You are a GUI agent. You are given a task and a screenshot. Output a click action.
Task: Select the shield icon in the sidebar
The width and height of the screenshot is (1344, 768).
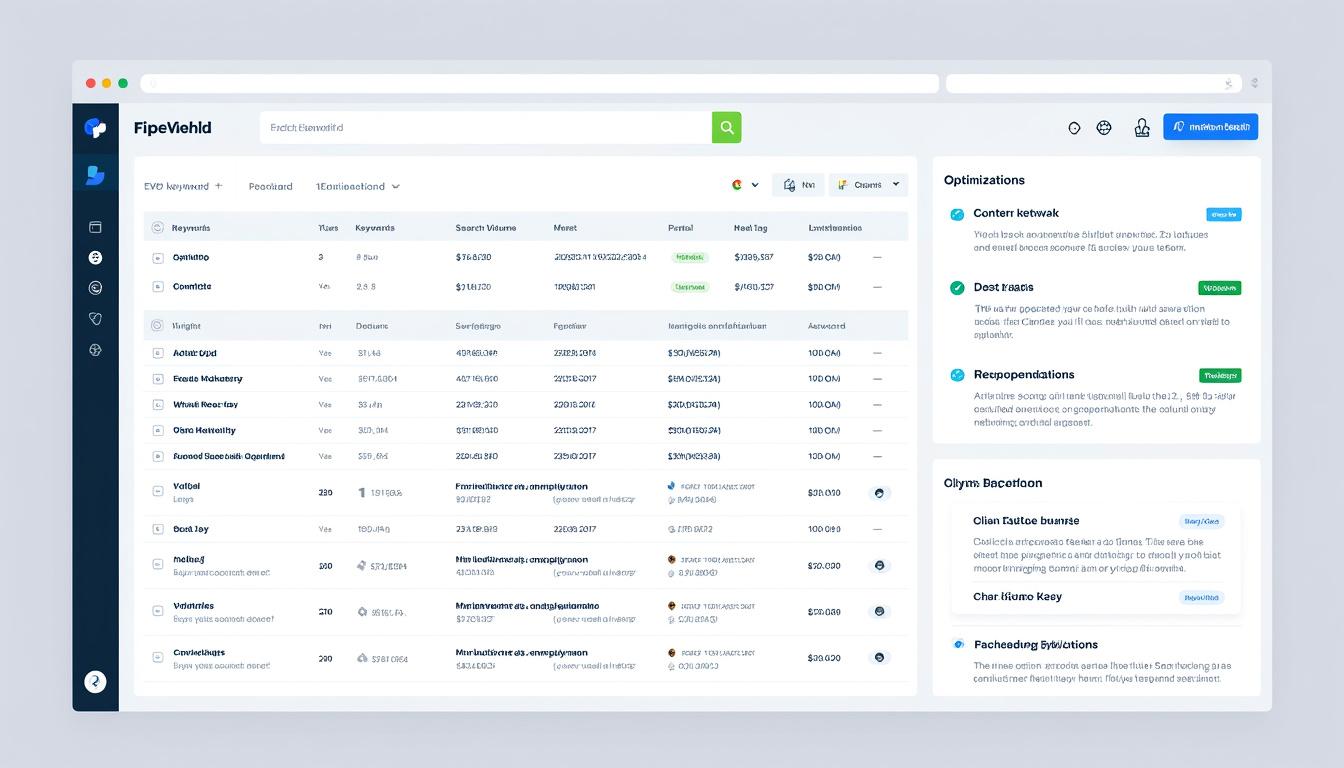click(x=96, y=318)
